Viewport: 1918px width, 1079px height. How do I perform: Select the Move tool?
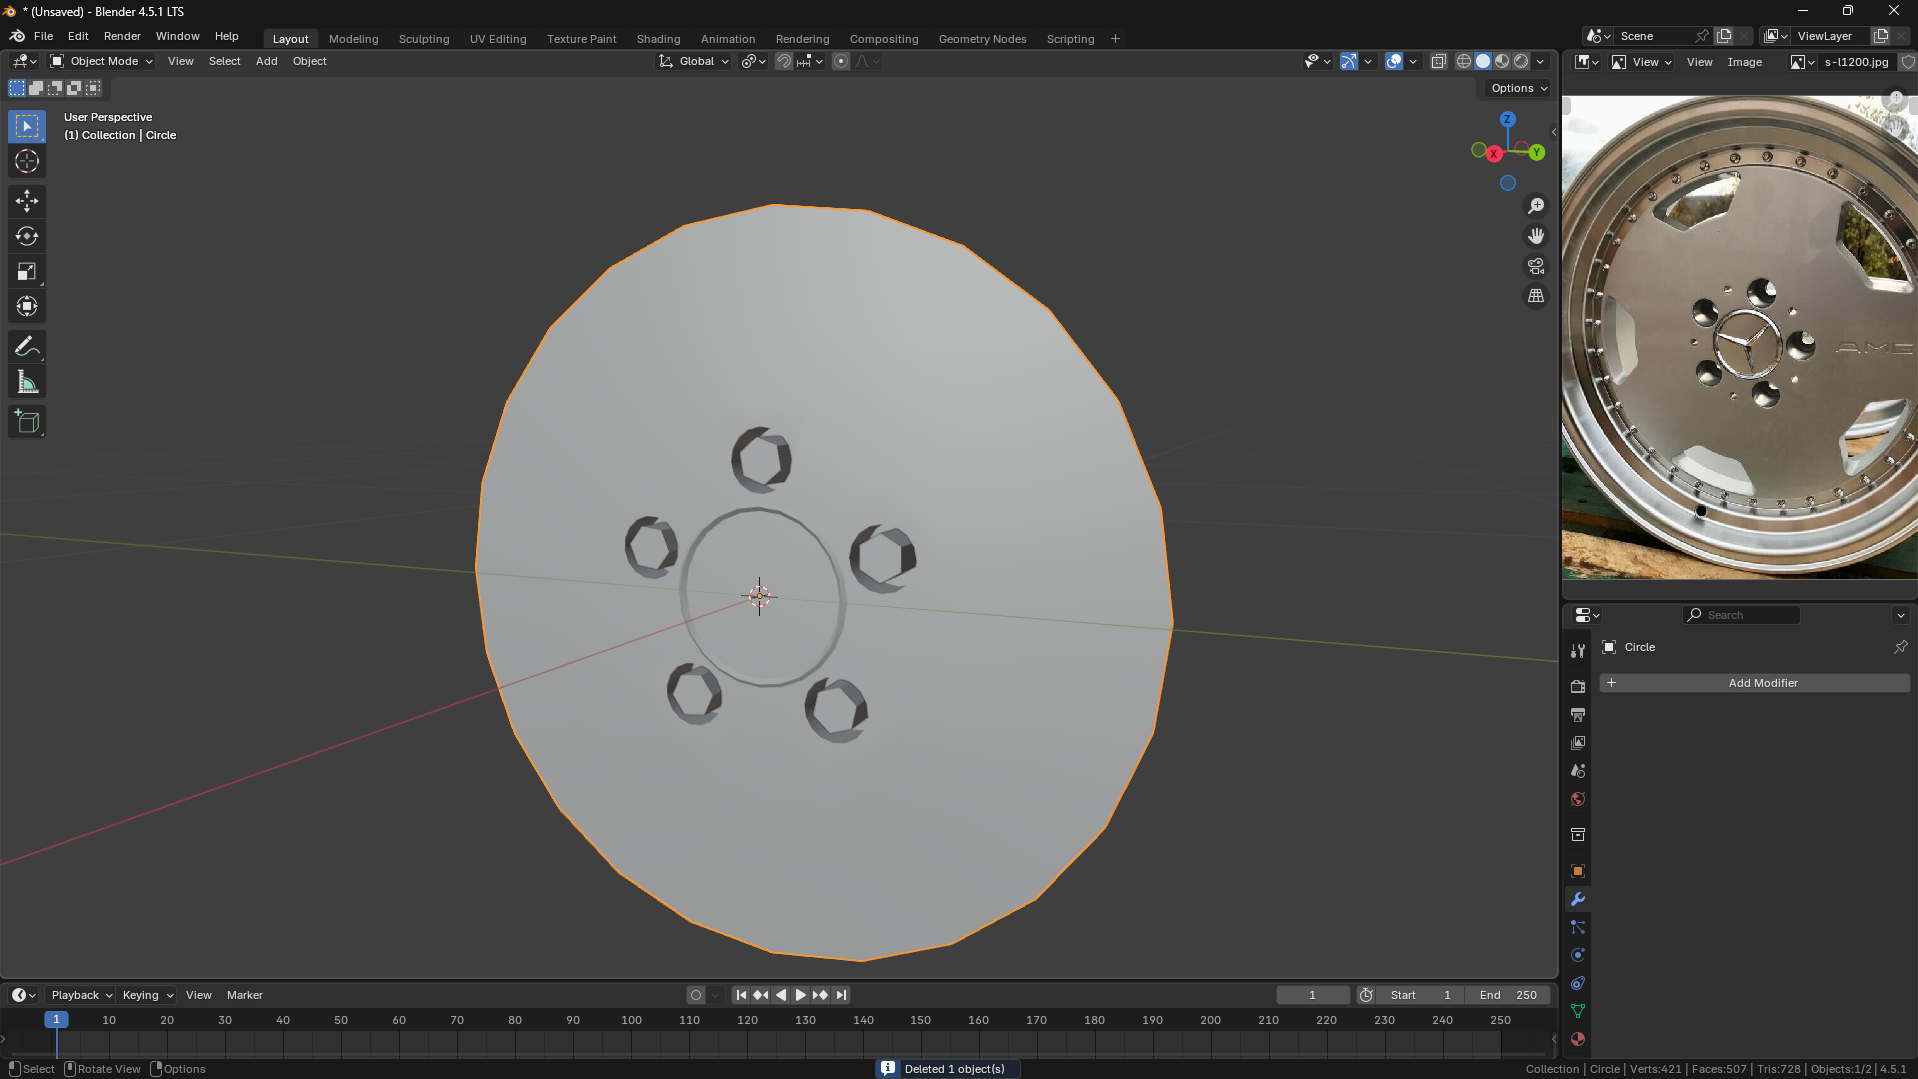coord(27,201)
